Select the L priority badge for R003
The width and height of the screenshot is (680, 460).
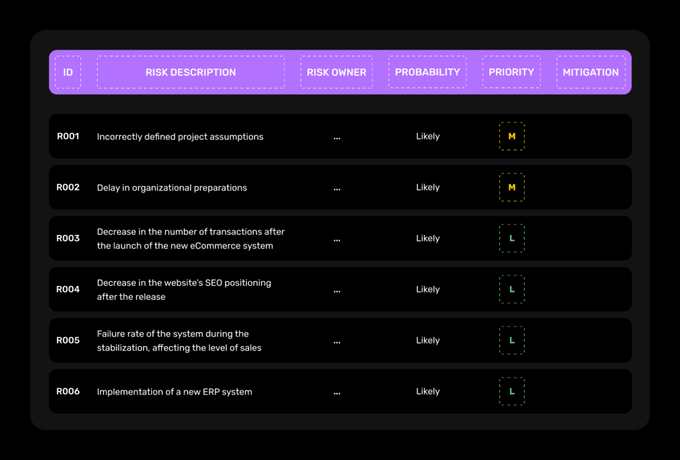coord(512,238)
